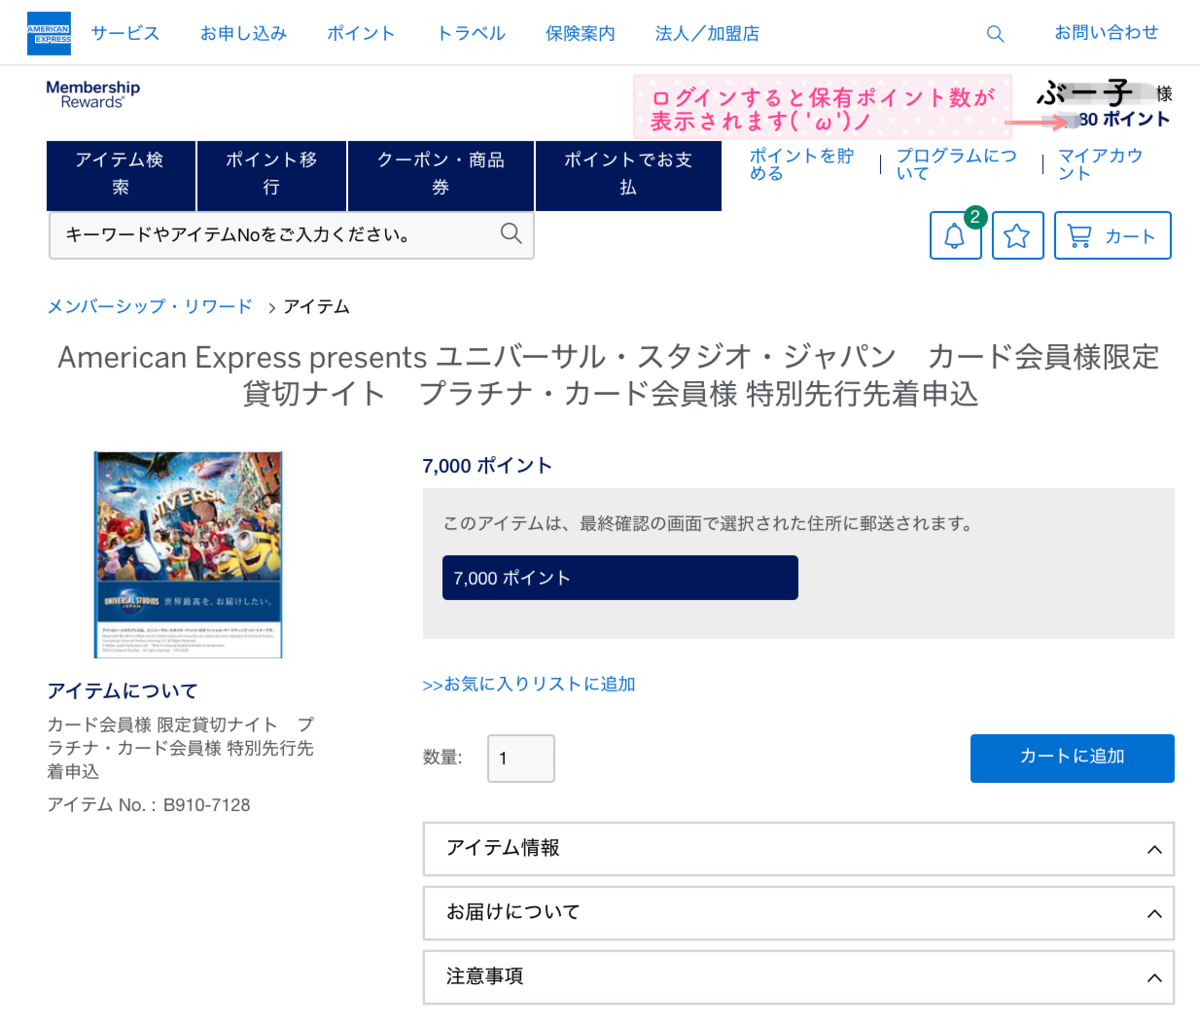This screenshot has height=1025, width=1200.
Task: Click the American Express logo
Action: click(49, 33)
